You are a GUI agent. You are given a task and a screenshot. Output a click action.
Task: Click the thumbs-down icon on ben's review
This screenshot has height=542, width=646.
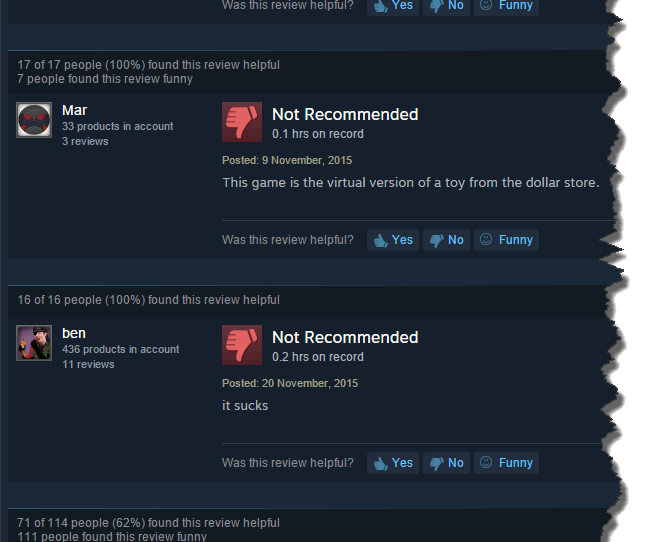[242, 345]
